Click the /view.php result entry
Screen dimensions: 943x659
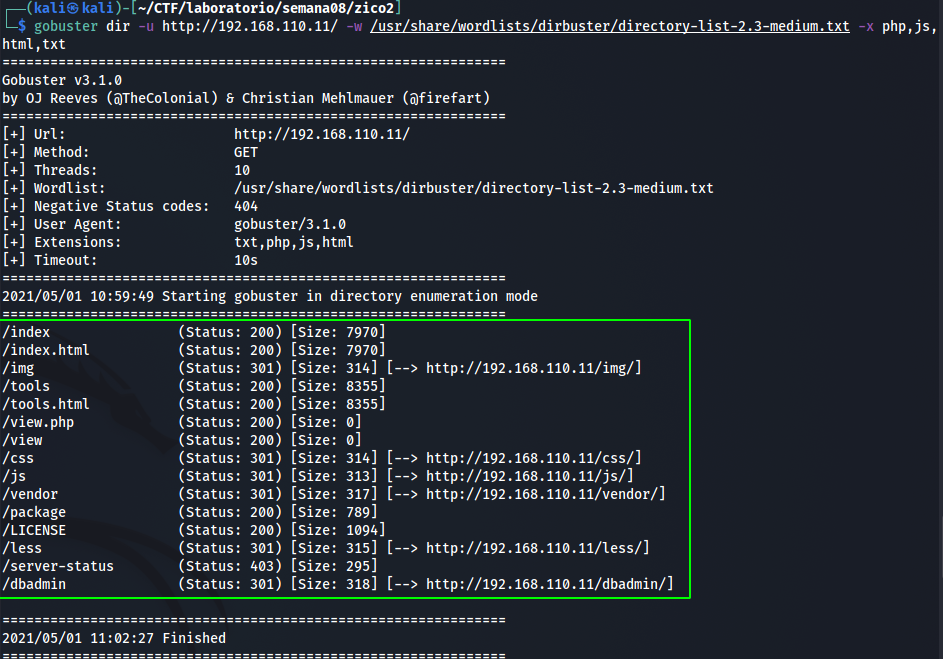click(x=38, y=422)
